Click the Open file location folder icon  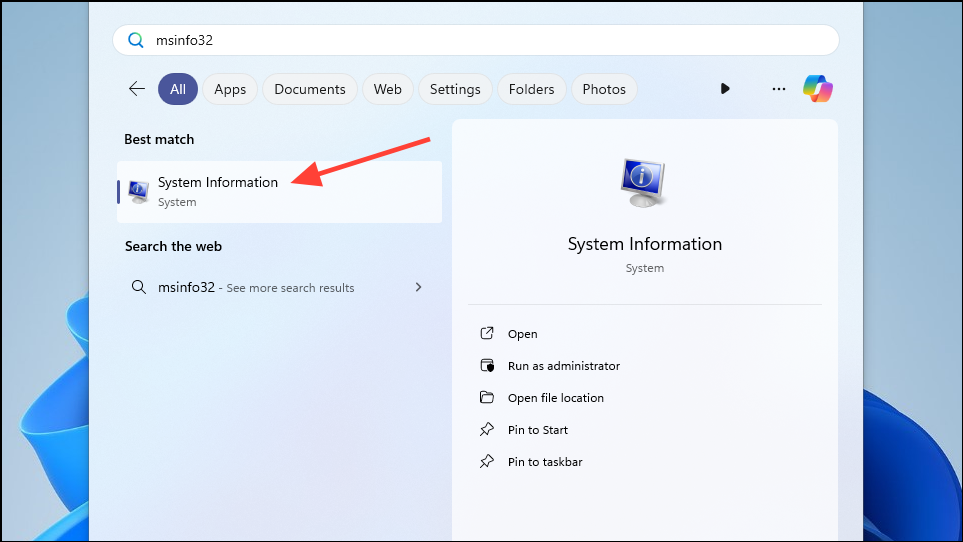(x=487, y=398)
